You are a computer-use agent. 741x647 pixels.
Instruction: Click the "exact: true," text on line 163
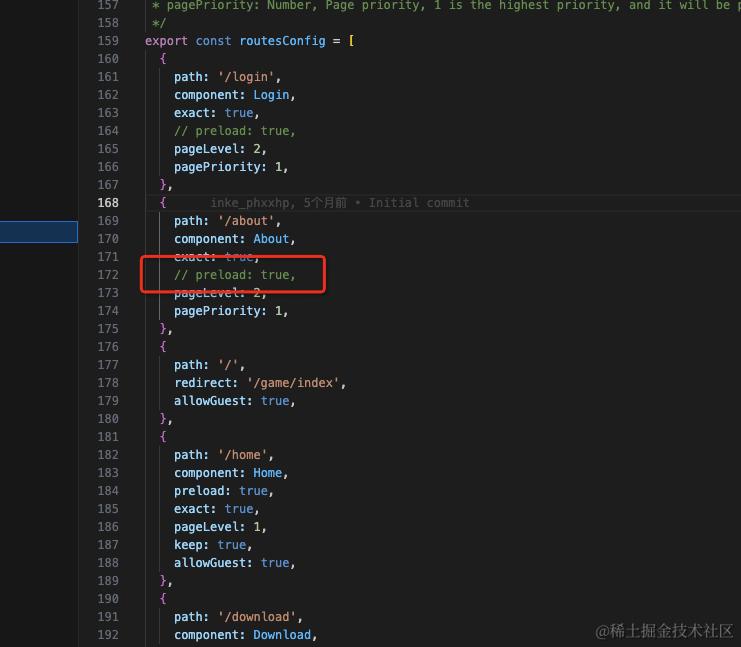[216, 113]
